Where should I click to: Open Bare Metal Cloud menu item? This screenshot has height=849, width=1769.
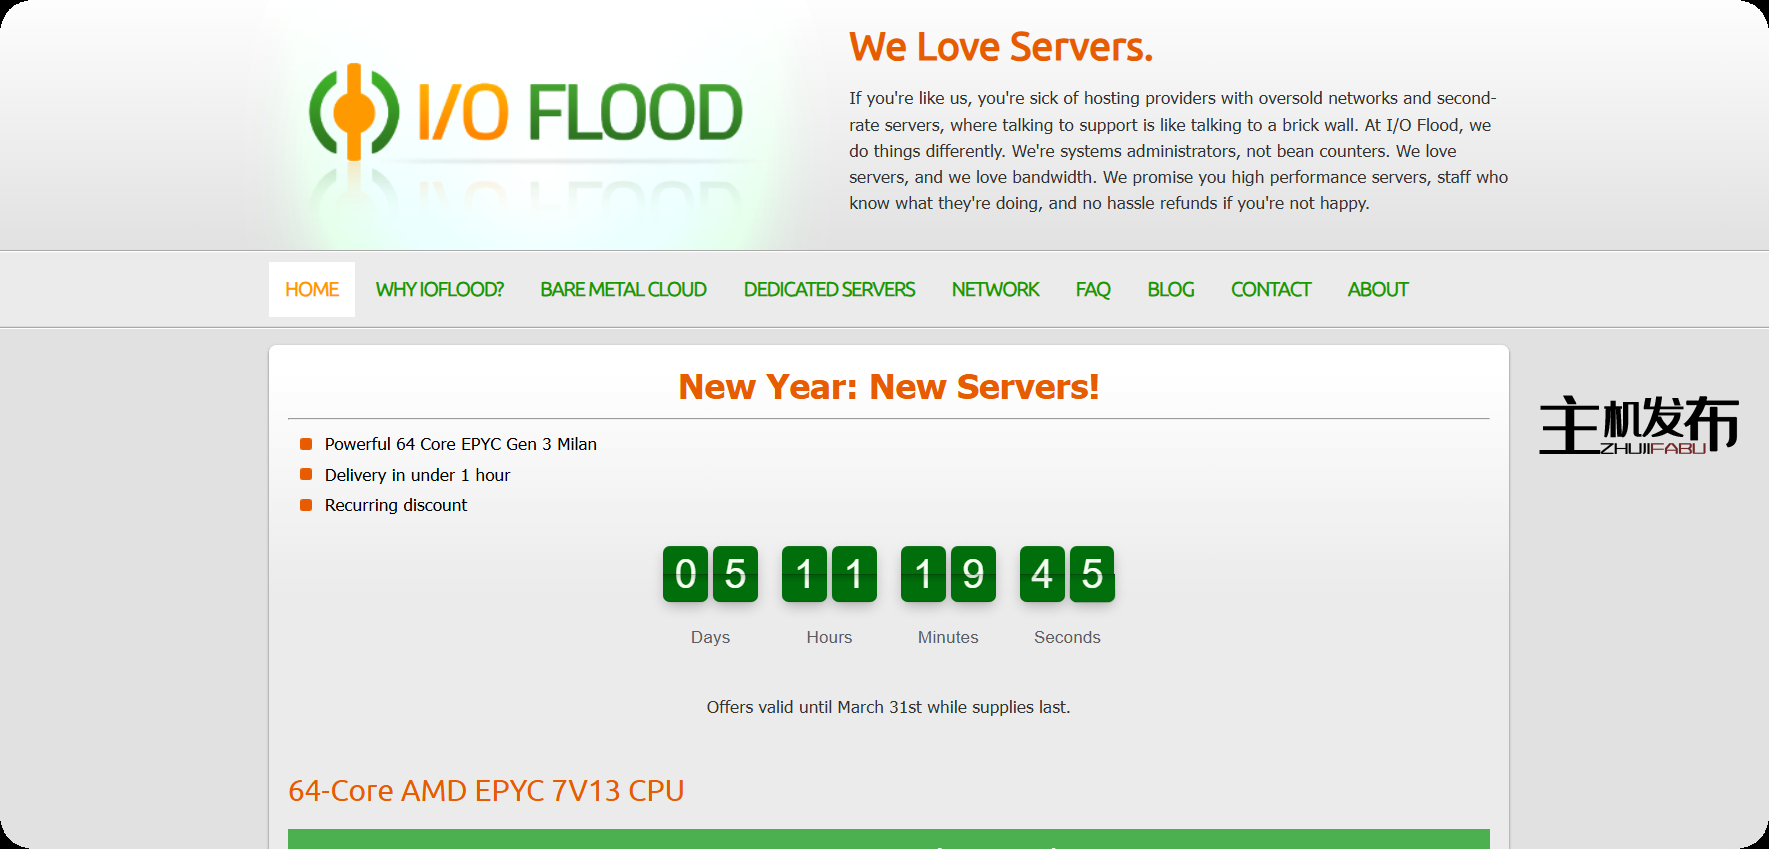[623, 290]
